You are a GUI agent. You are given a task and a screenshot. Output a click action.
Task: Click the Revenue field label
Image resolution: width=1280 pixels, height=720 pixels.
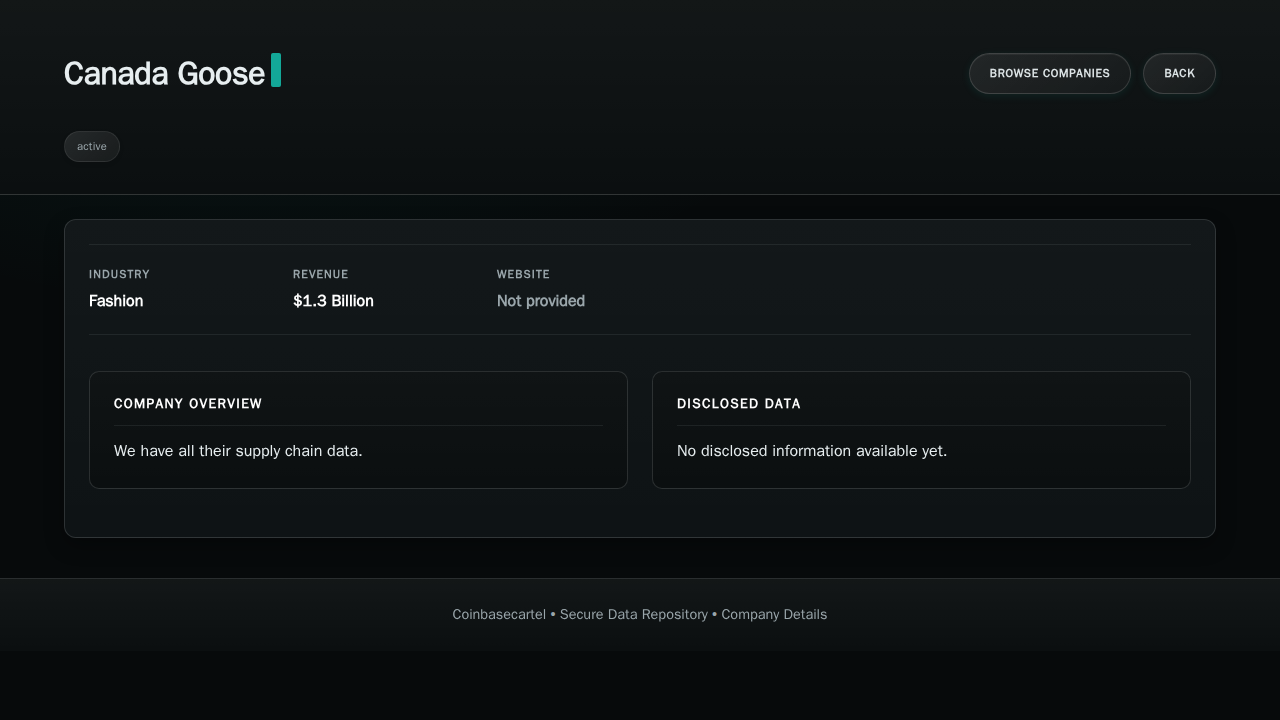tap(320, 274)
